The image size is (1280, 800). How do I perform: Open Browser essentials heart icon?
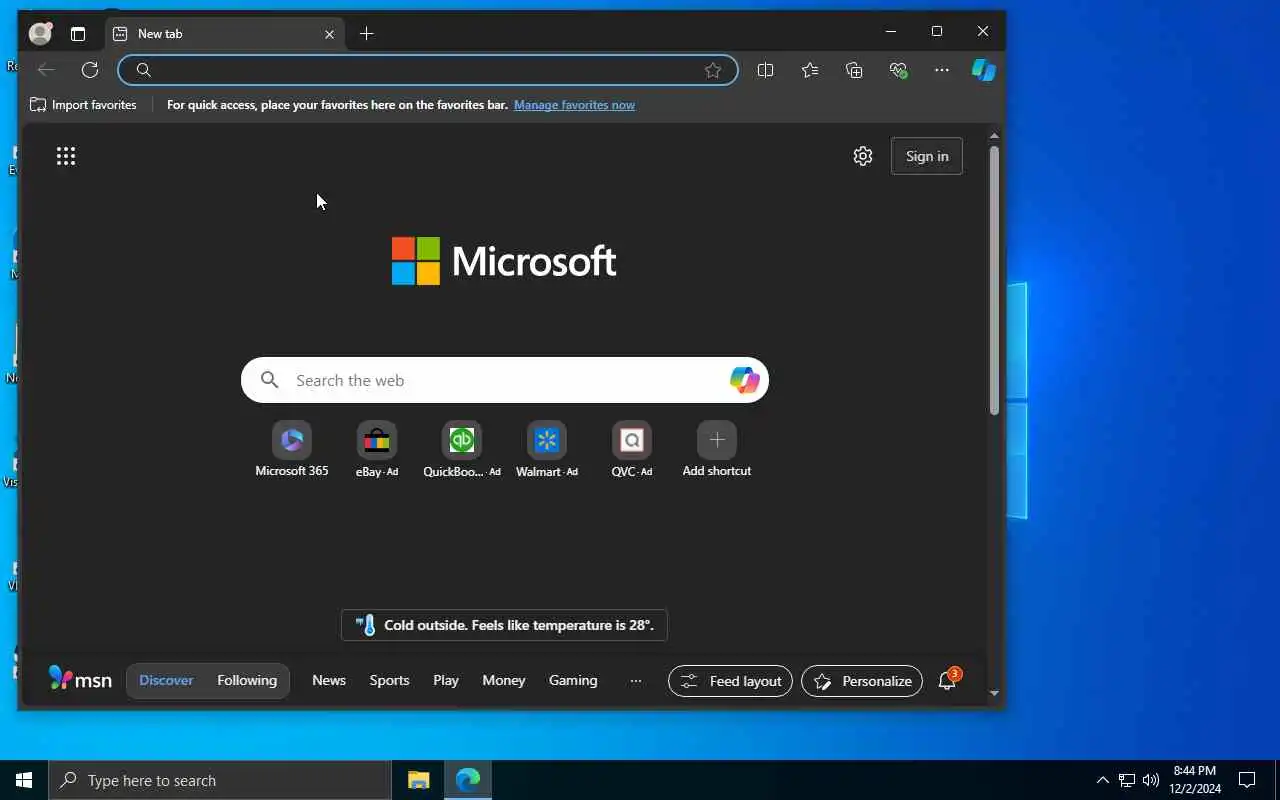[898, 70]
